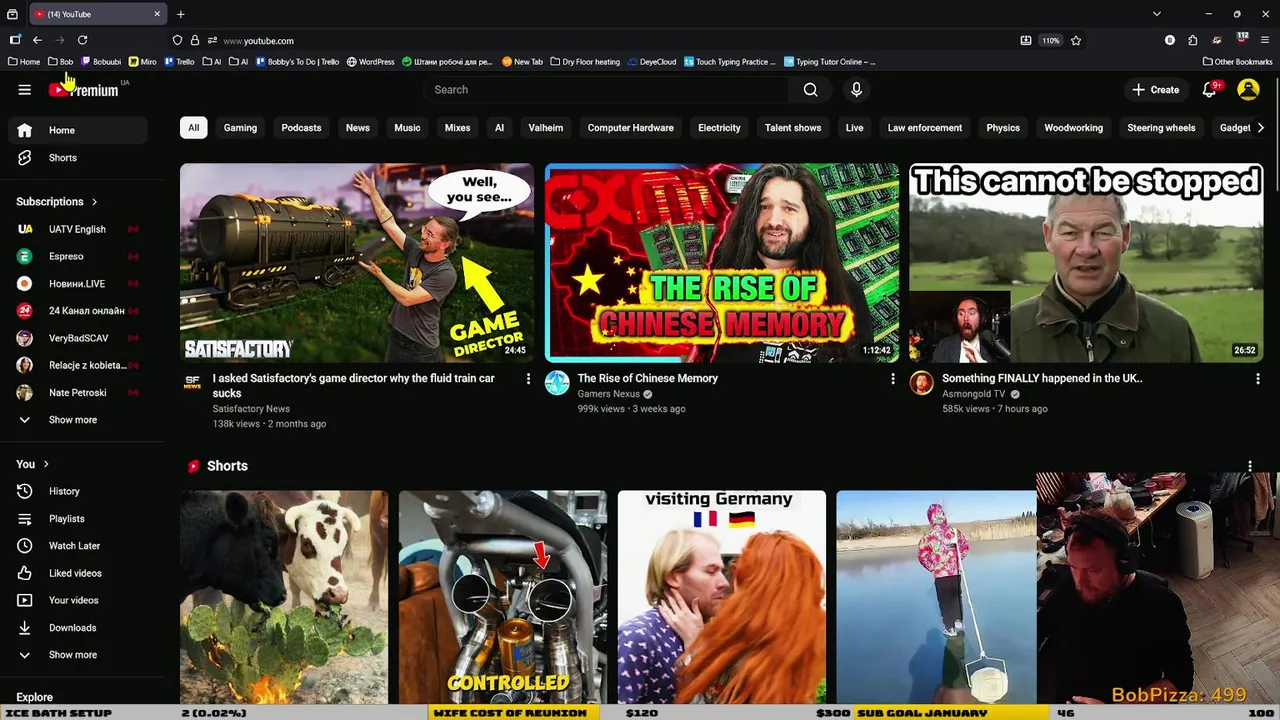
Task: Expand Show more under Subscriptions
Action: click(75, 420)
